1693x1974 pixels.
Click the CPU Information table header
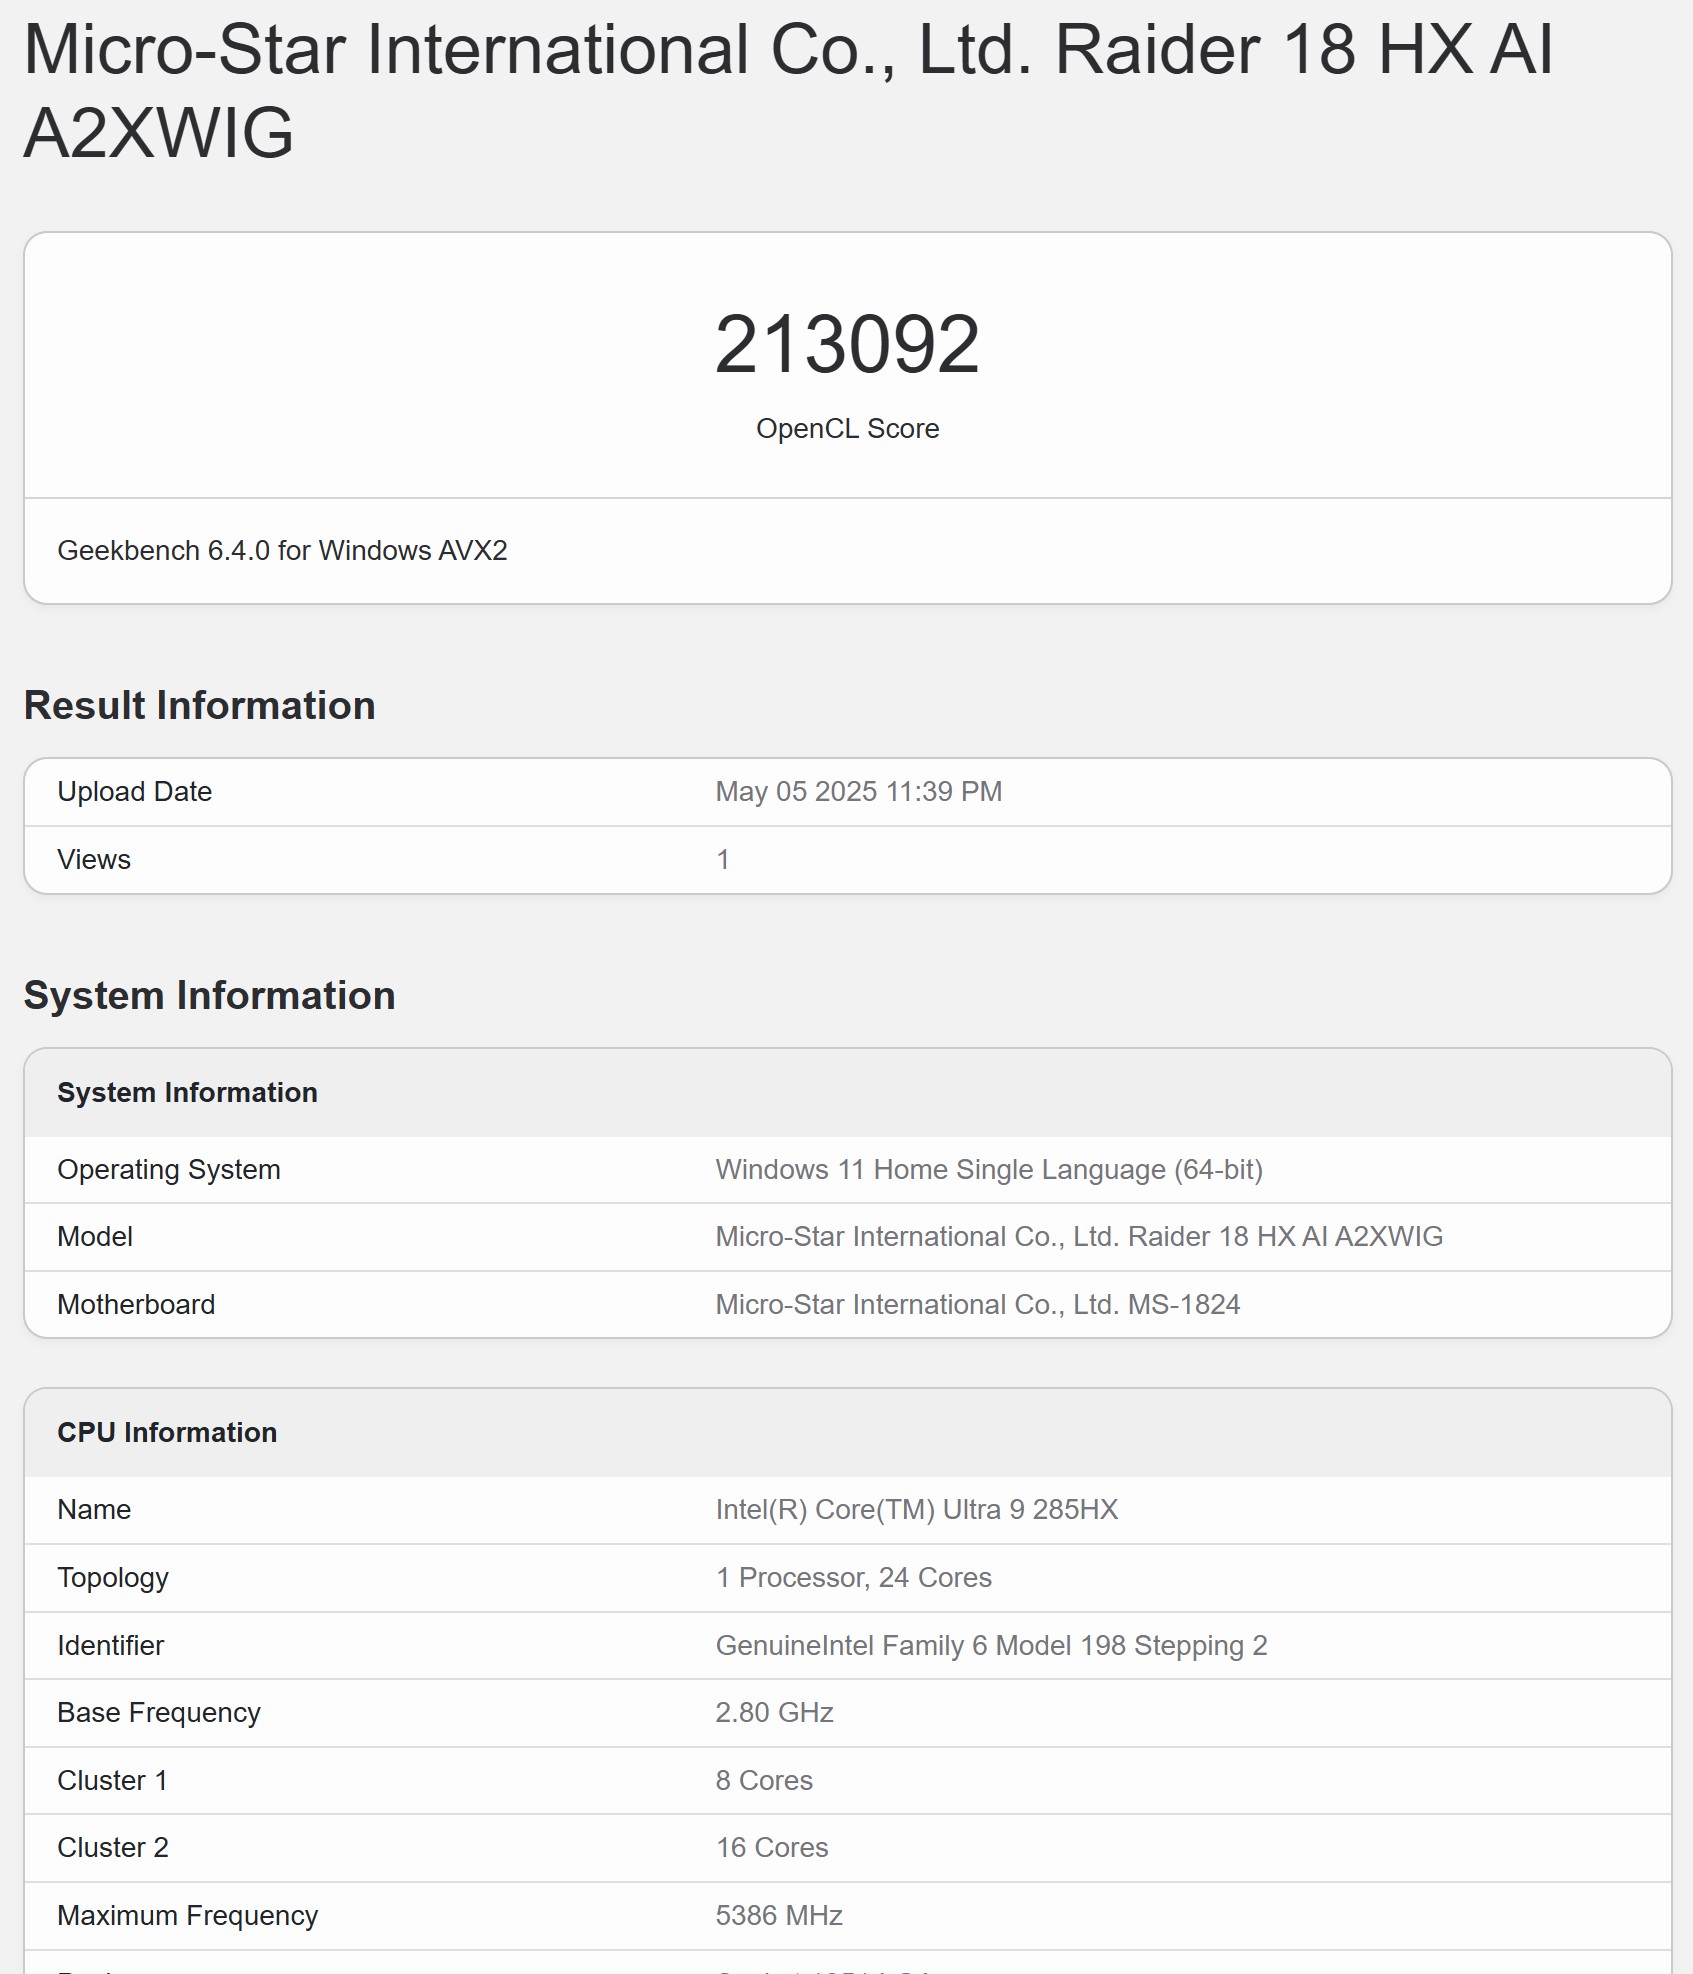click(167, 1433)
